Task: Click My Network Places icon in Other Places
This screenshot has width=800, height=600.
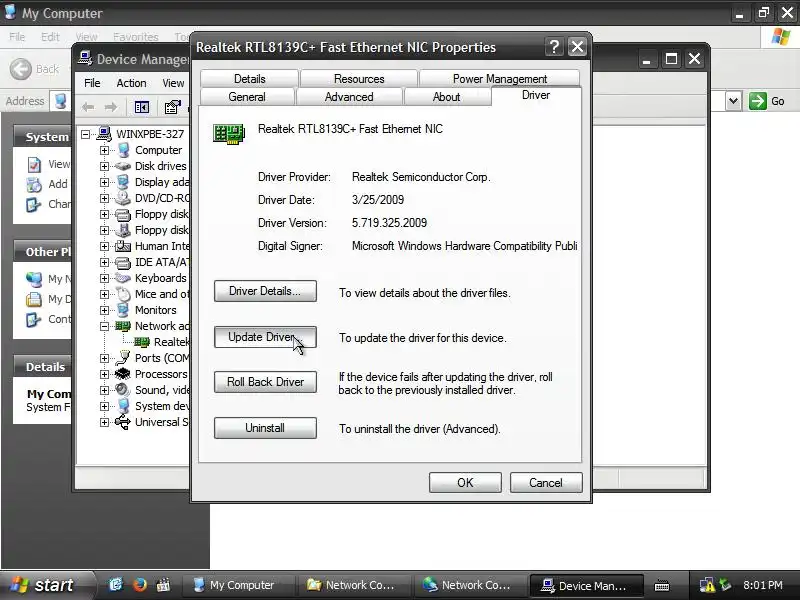Action: 34,279
